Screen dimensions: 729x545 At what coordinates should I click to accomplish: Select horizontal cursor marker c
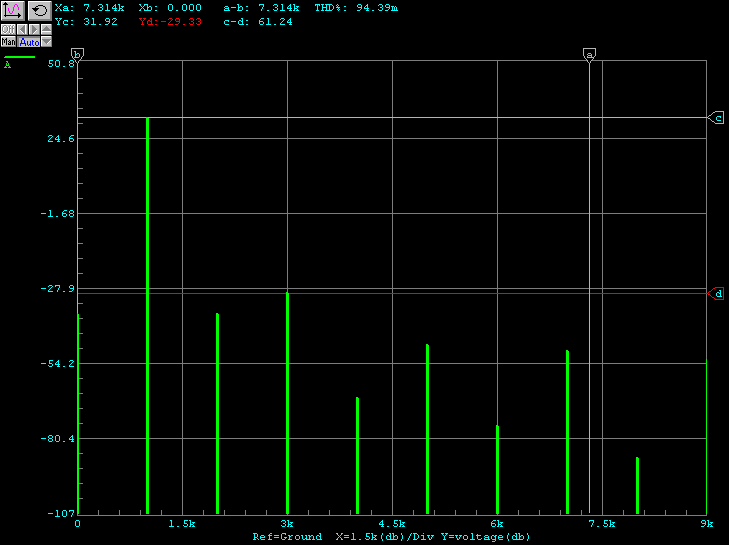[x=717, y=118]
